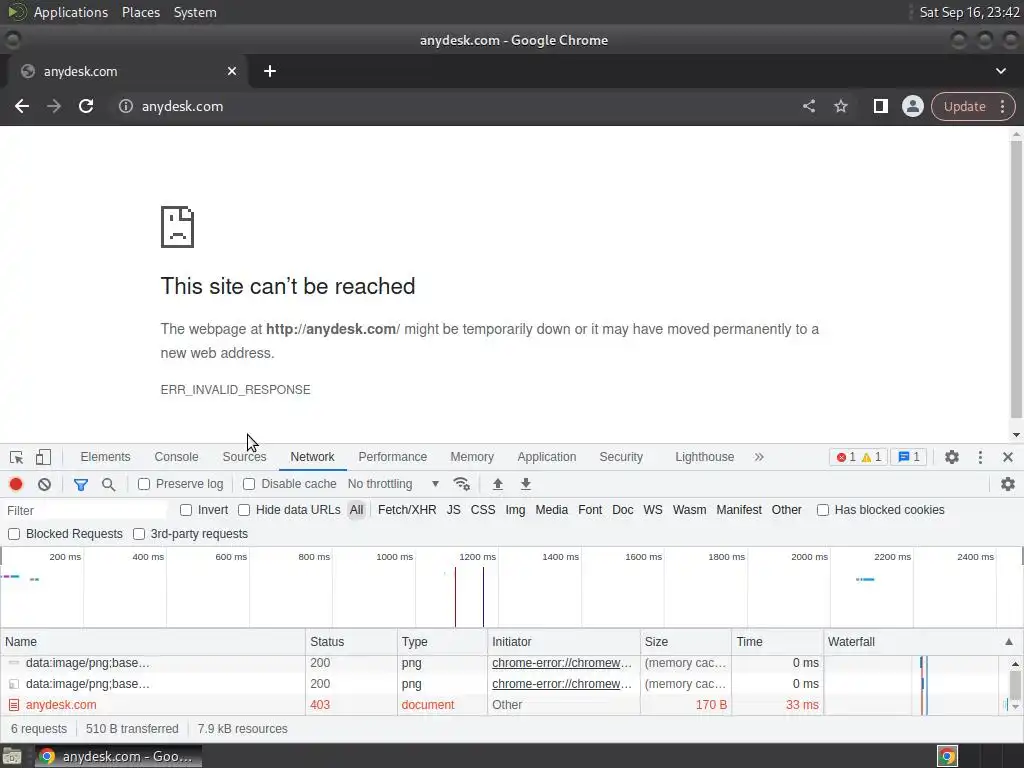The image size is (1024, 768).
Task: Open the No throttling dropdown
Action: (393, 484)
